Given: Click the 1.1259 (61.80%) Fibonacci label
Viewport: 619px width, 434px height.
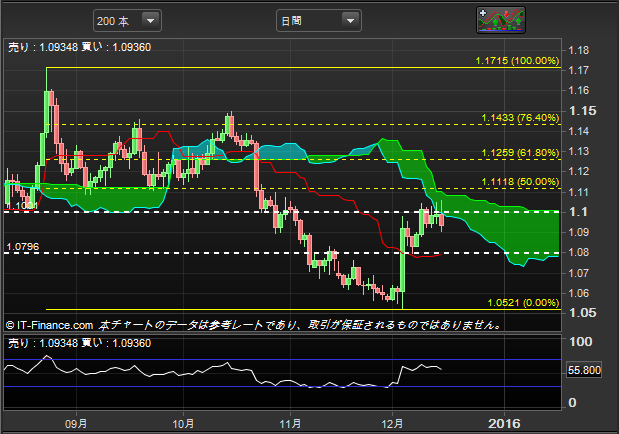Looking at the screenshot, I should point(520,152).
